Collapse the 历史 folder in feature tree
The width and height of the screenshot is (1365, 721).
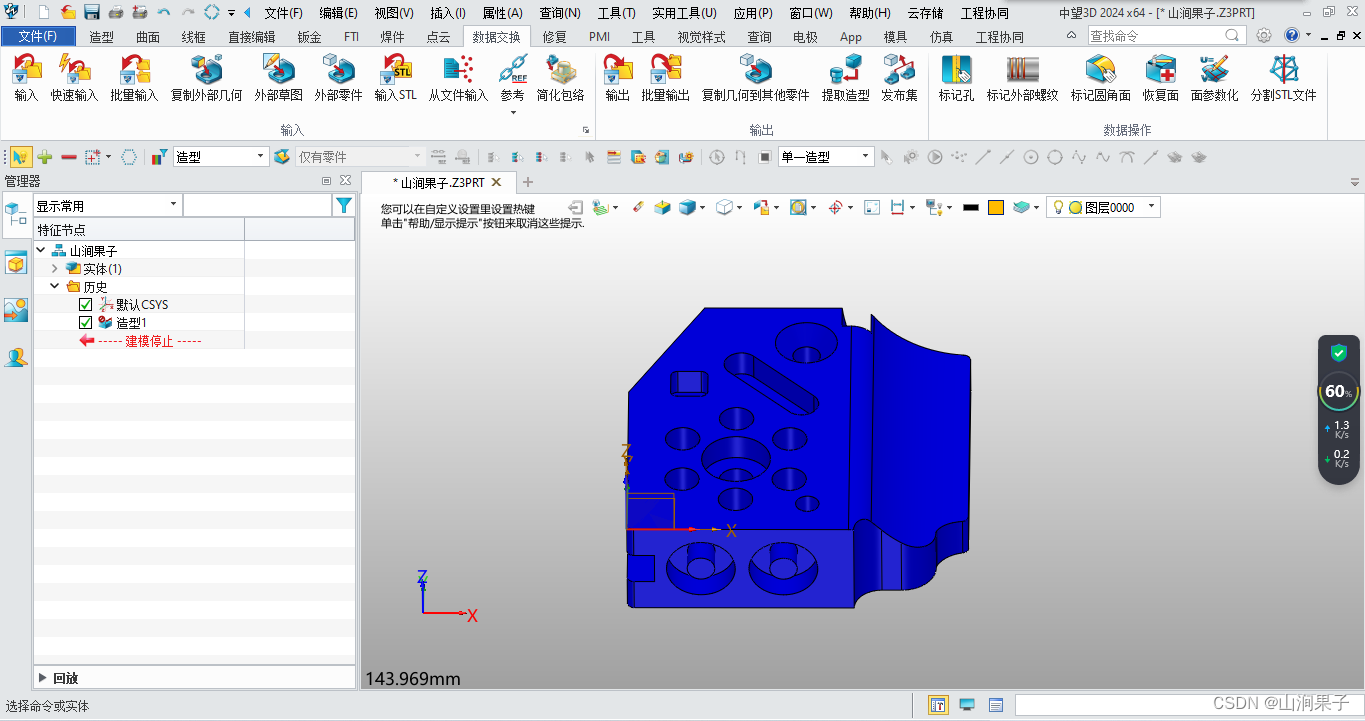coord(56,286)
